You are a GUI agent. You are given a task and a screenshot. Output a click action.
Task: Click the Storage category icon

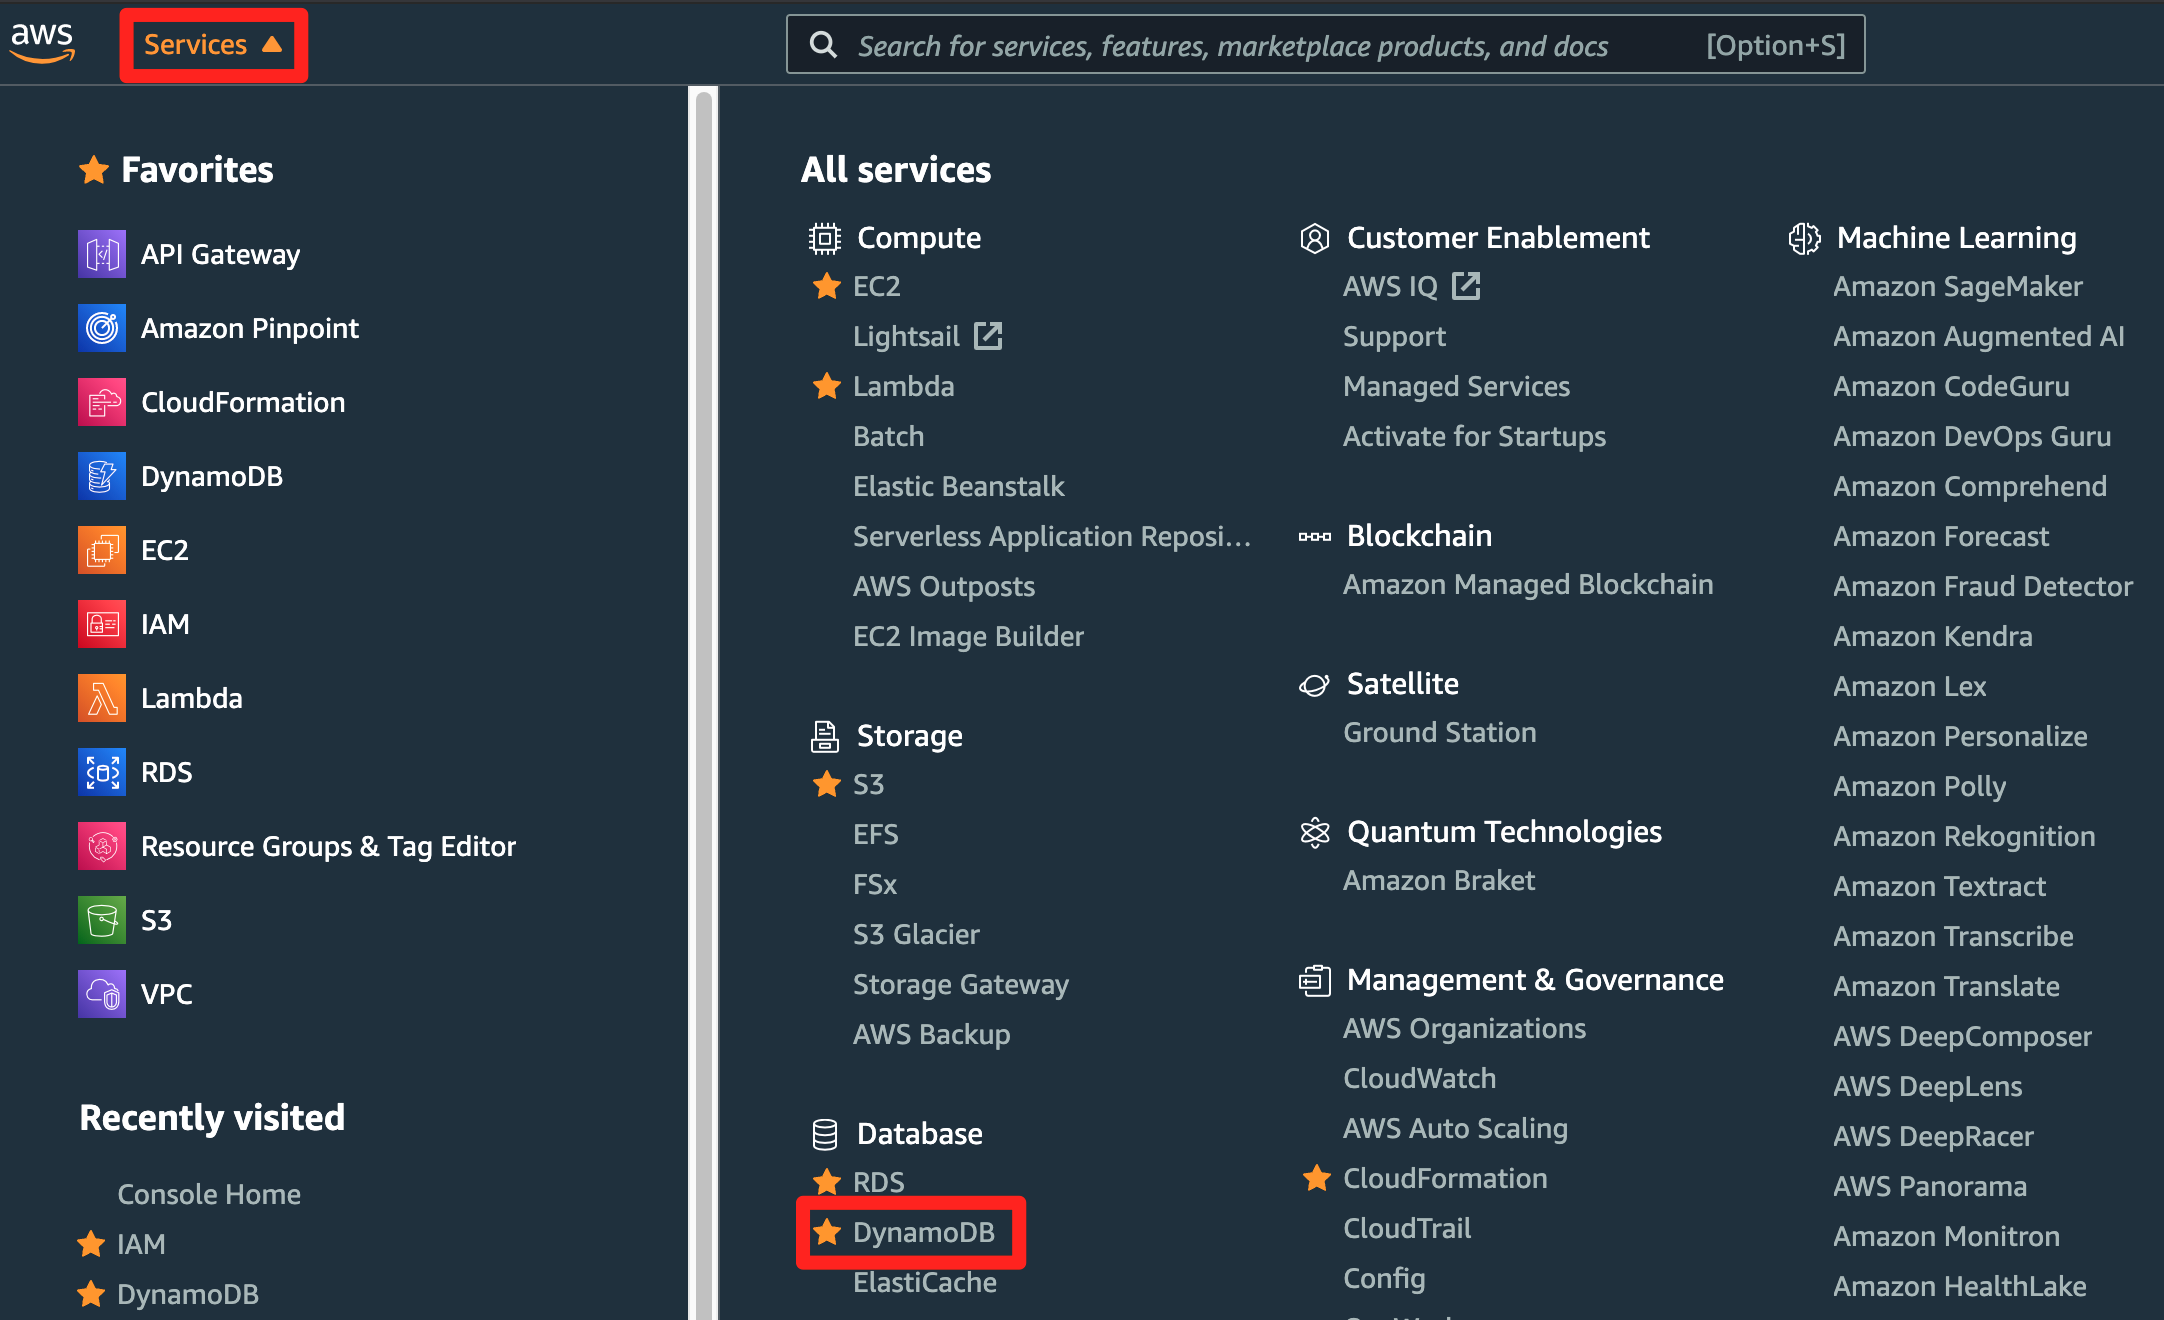[x=825, y=736]
